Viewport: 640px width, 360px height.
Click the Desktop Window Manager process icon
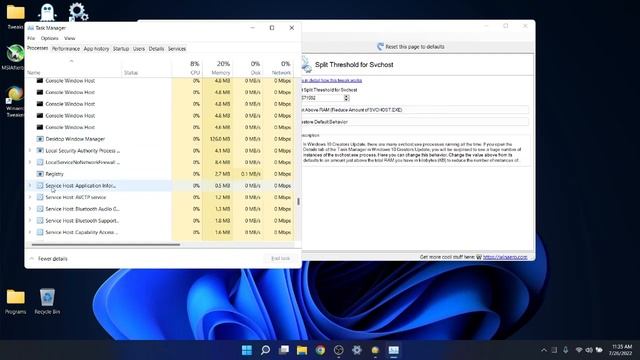40,139
